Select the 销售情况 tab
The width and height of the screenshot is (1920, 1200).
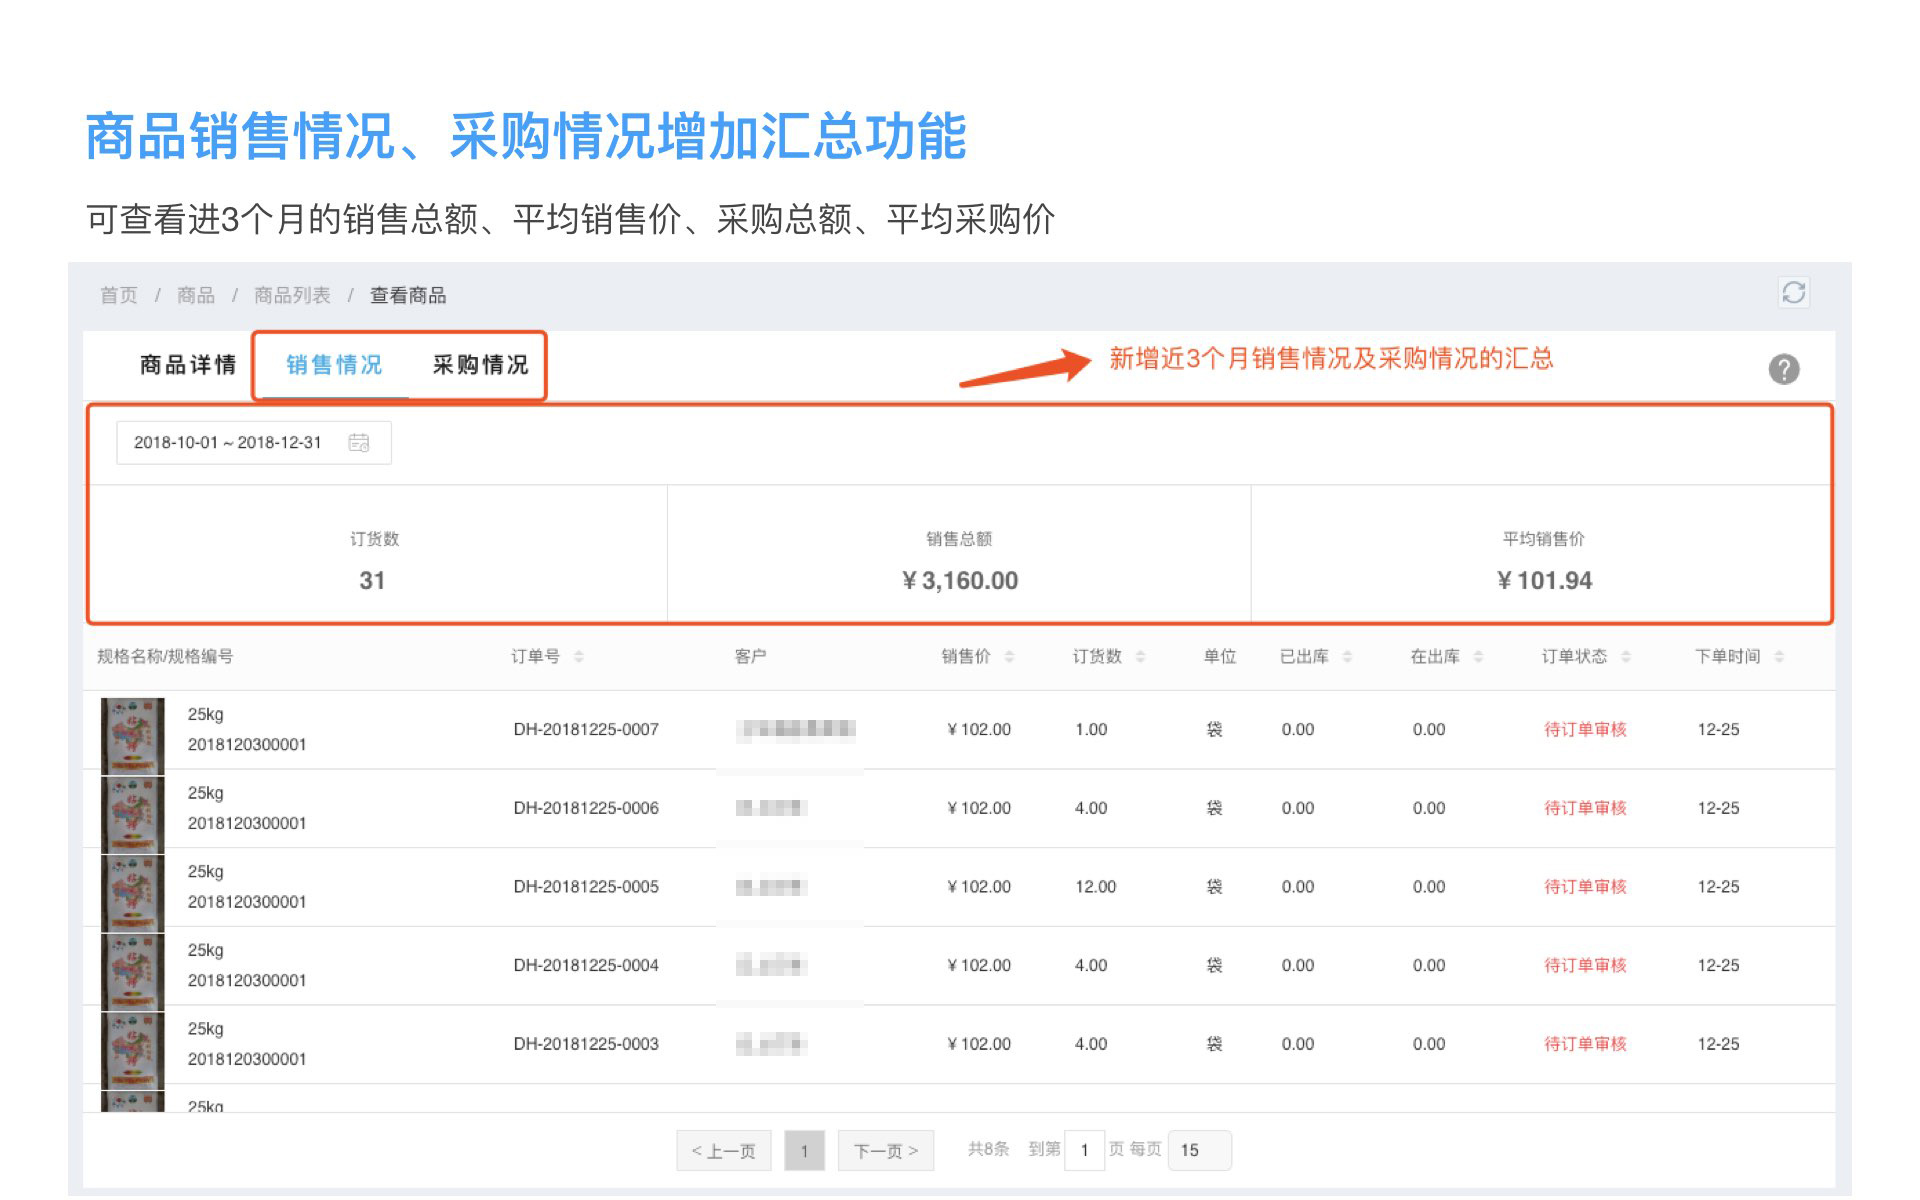coord(334,365)
